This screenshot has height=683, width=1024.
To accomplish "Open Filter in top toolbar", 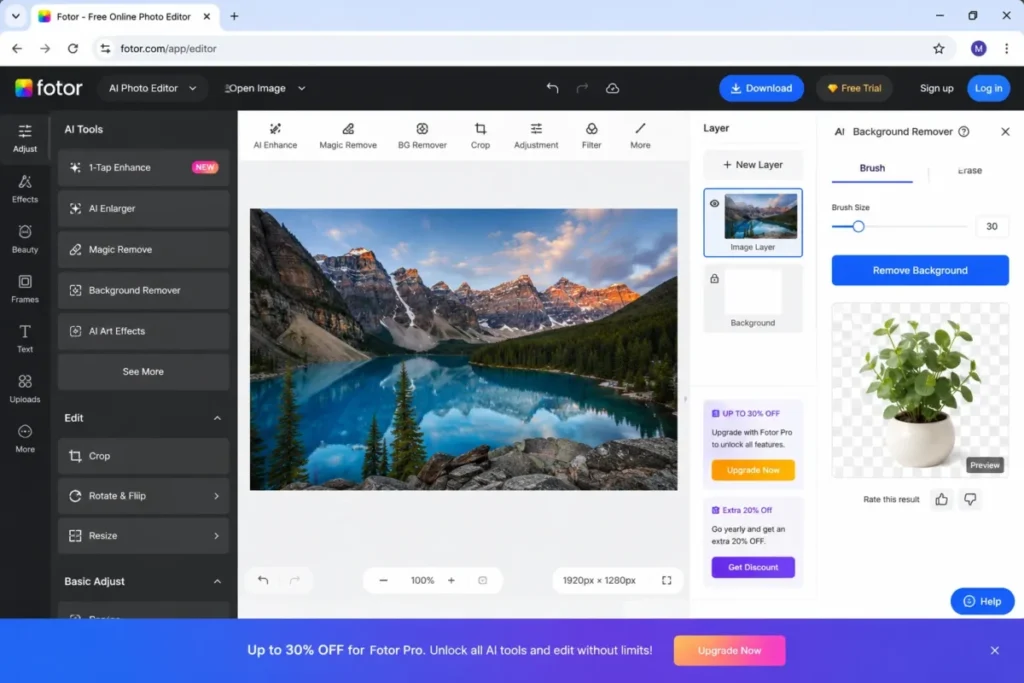I will (591, 136).
